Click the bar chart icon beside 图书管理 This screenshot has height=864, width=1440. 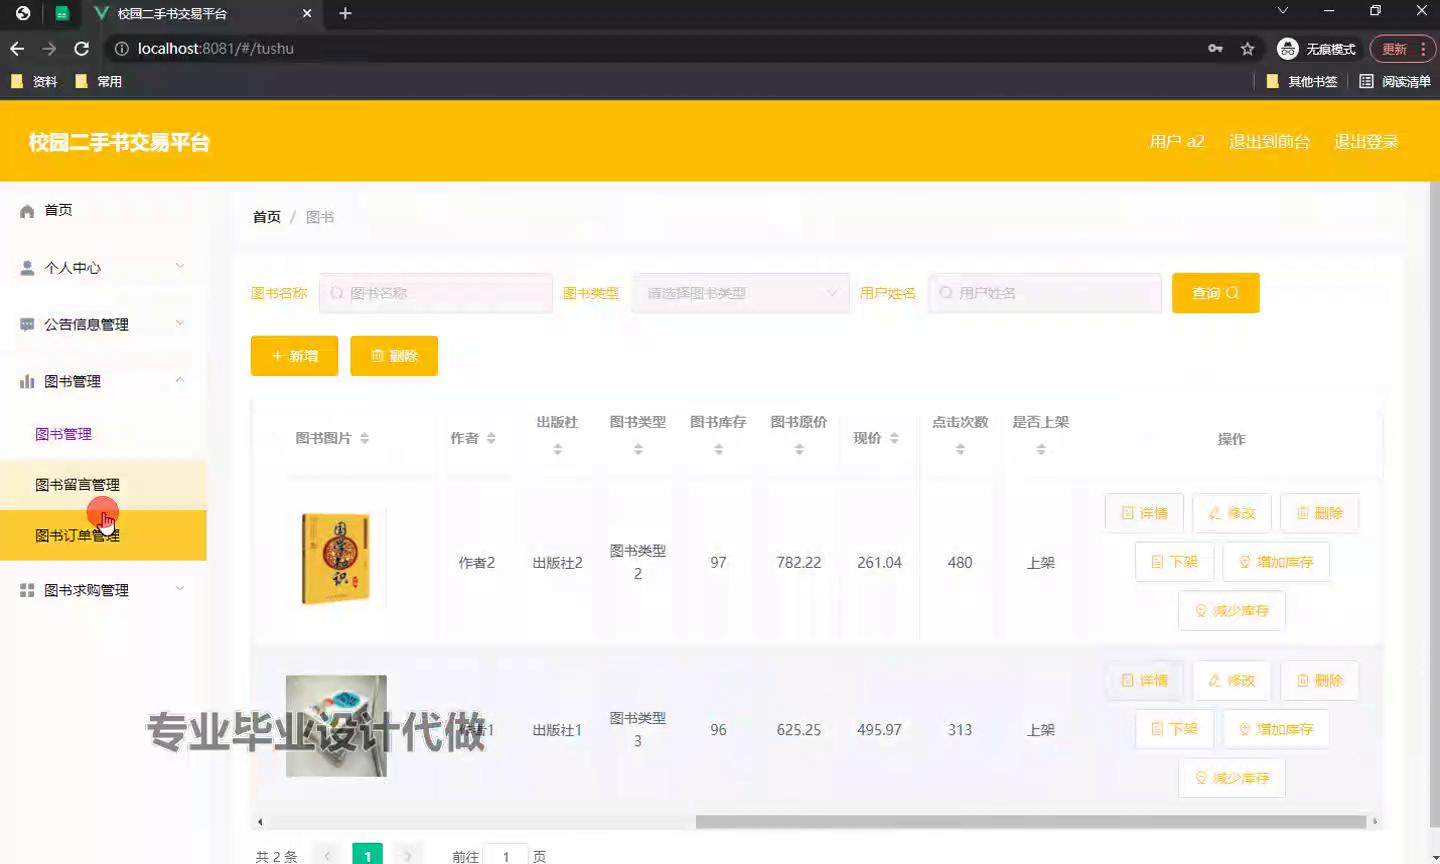tap(27, 381)
